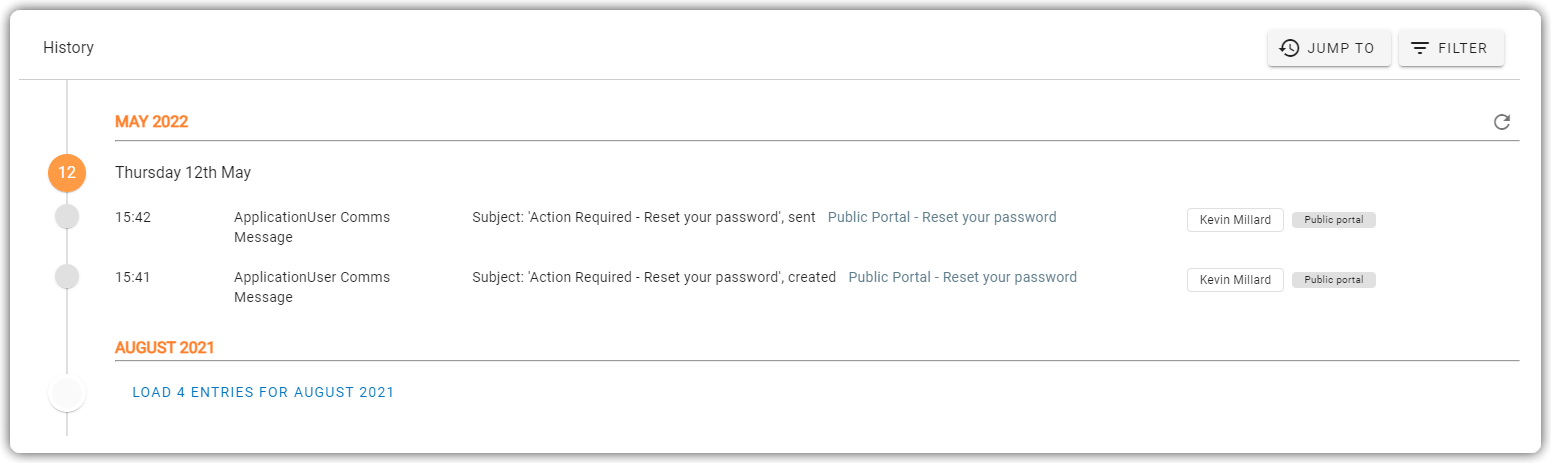Screen dimensions: 1551x463
Task: Click Kevin Millard chip on 15:41 entry
Action: tap(1235, 280)
